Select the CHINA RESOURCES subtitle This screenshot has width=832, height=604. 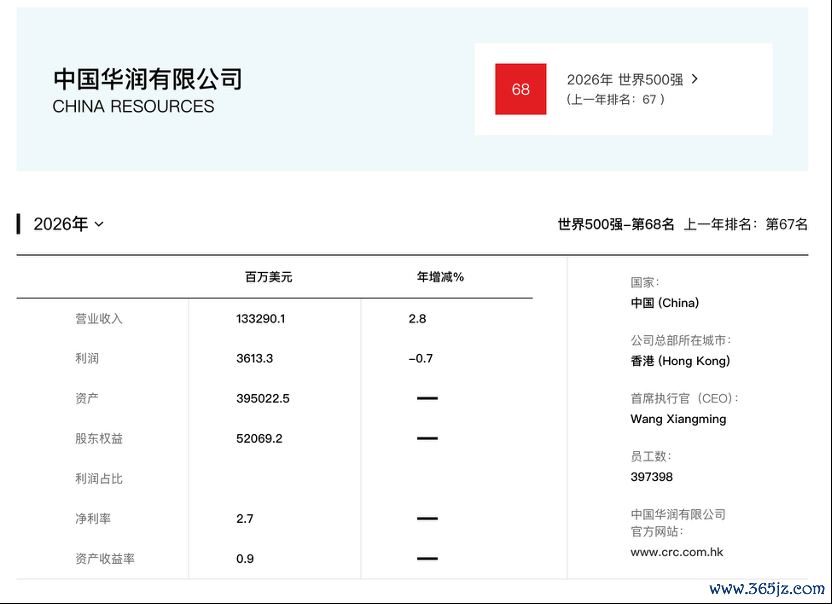pos(133,106)
